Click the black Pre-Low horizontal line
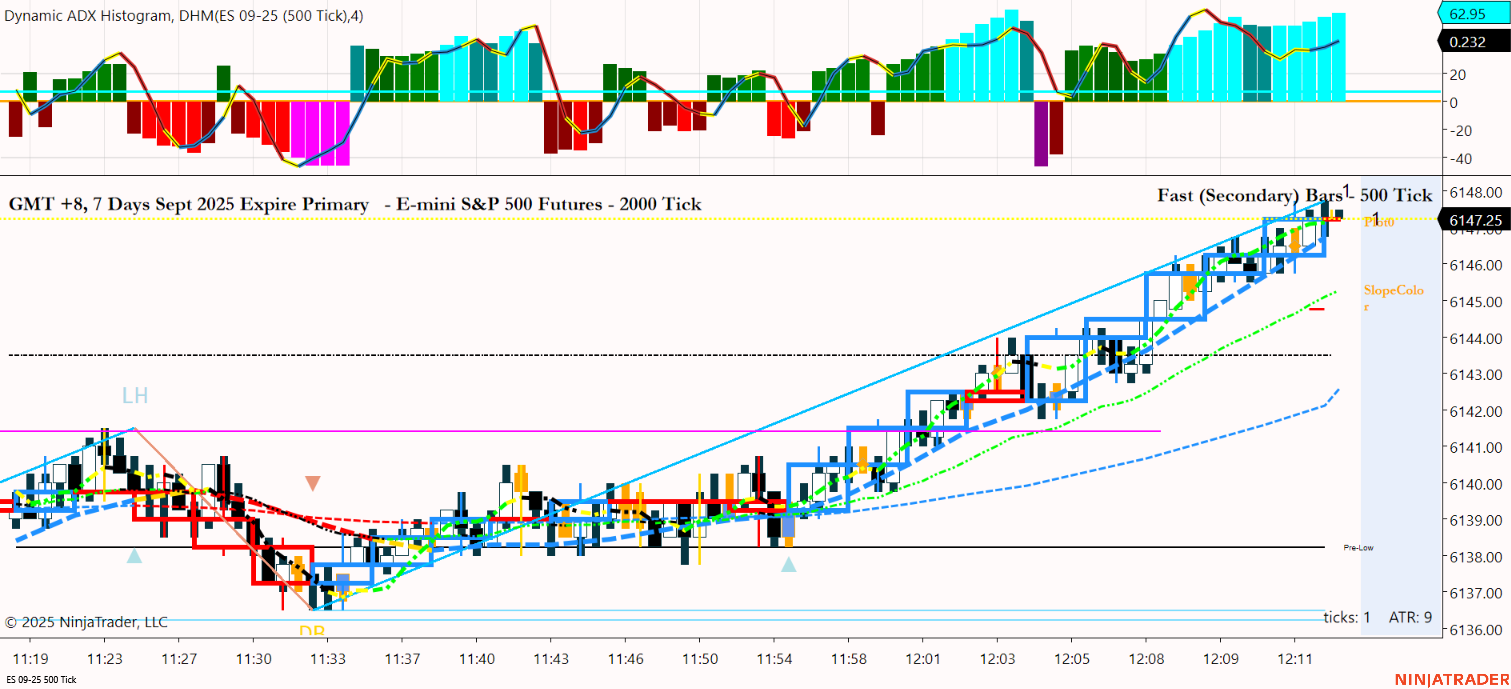 pyautogui.click(x=670, y=547)
